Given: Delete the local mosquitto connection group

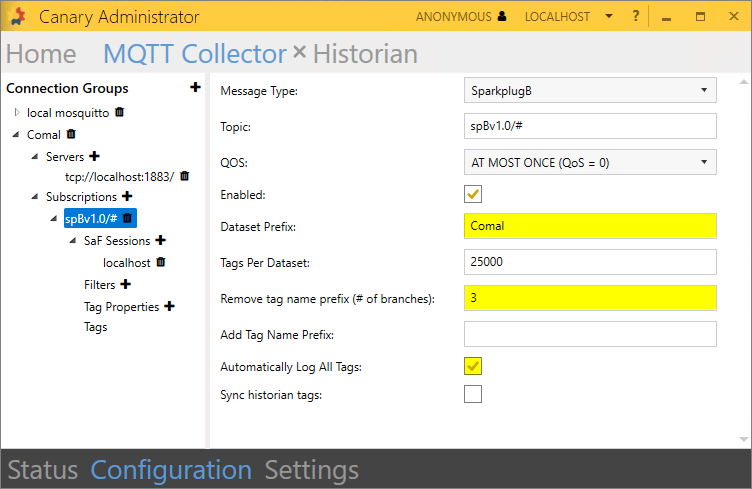Looking at the screenshot, I should pos(120,112).
